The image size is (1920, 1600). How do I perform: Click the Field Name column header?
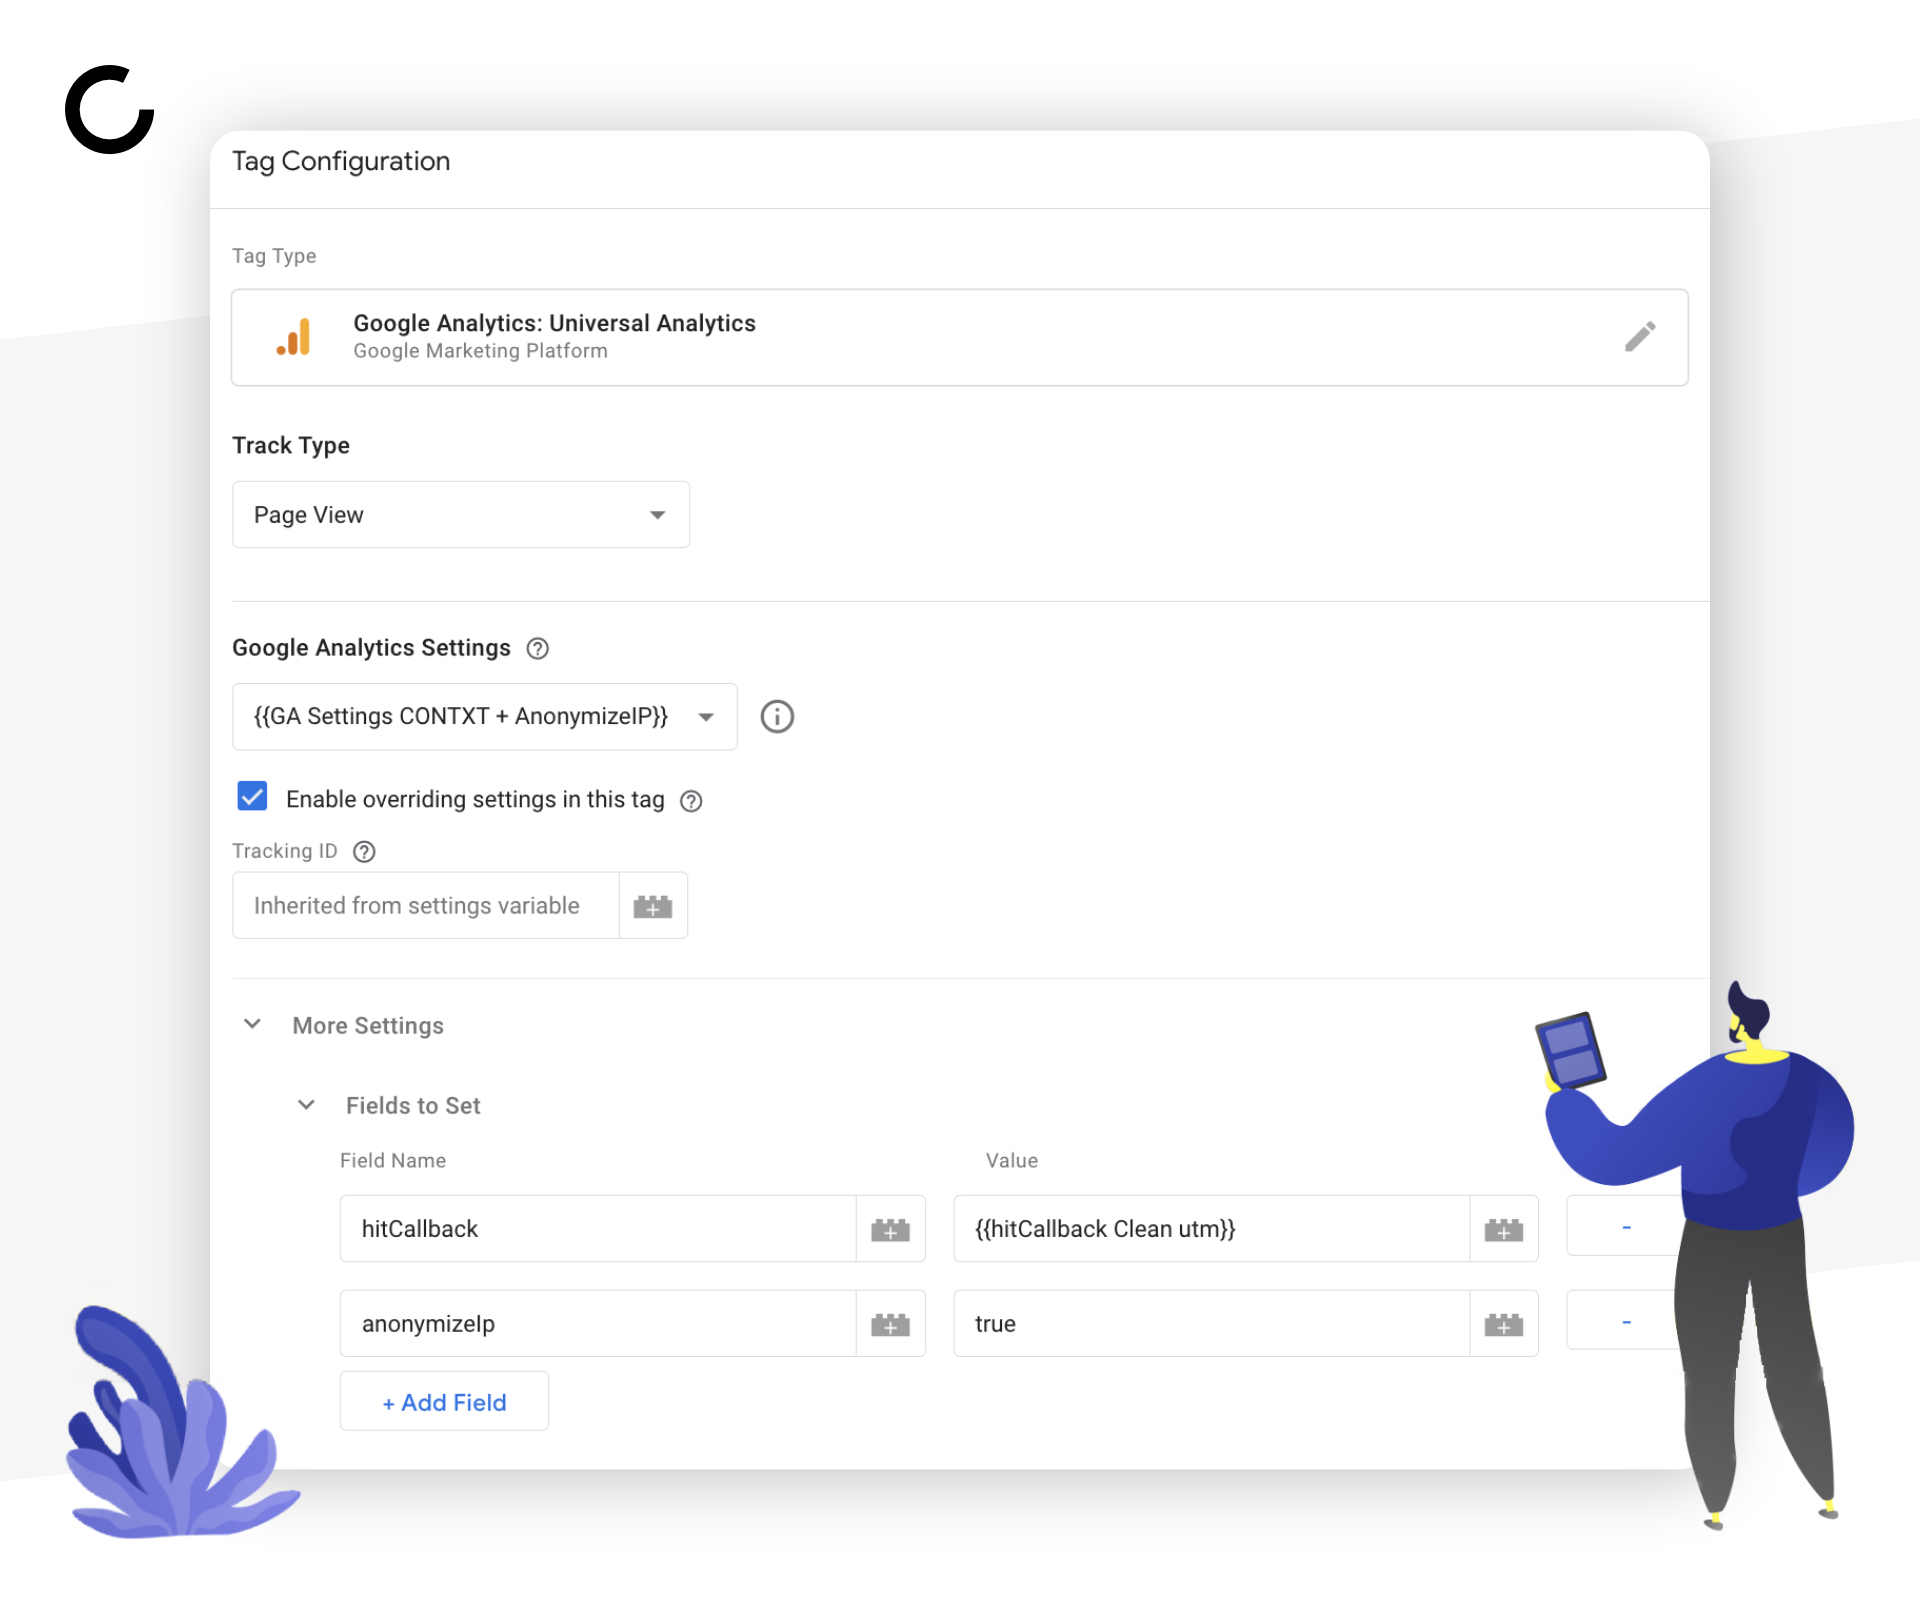pyautogui.click(x=393, y=1161)
